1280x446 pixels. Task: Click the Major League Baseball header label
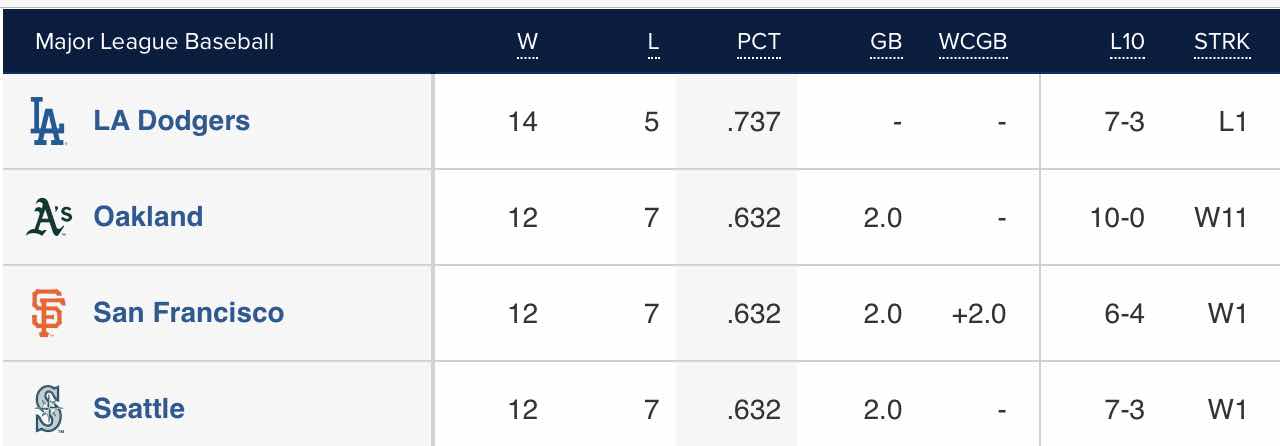[154, 42]
